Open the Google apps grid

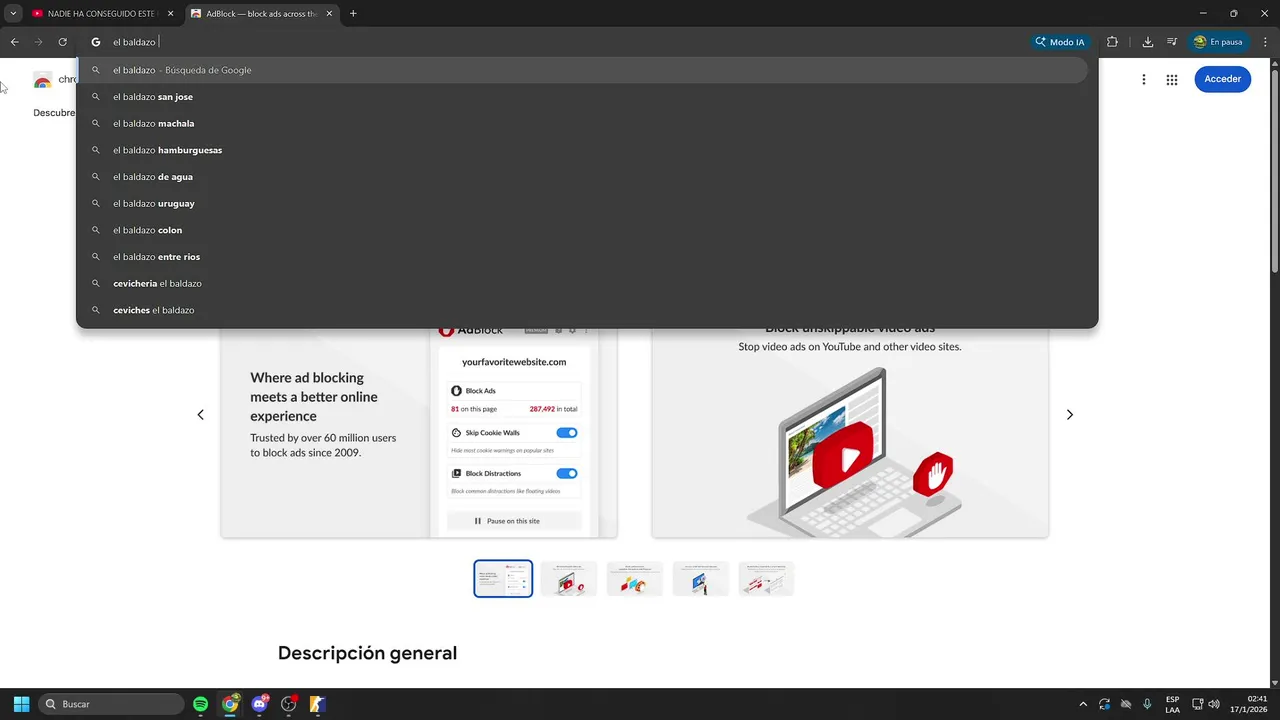[1172, 79]
